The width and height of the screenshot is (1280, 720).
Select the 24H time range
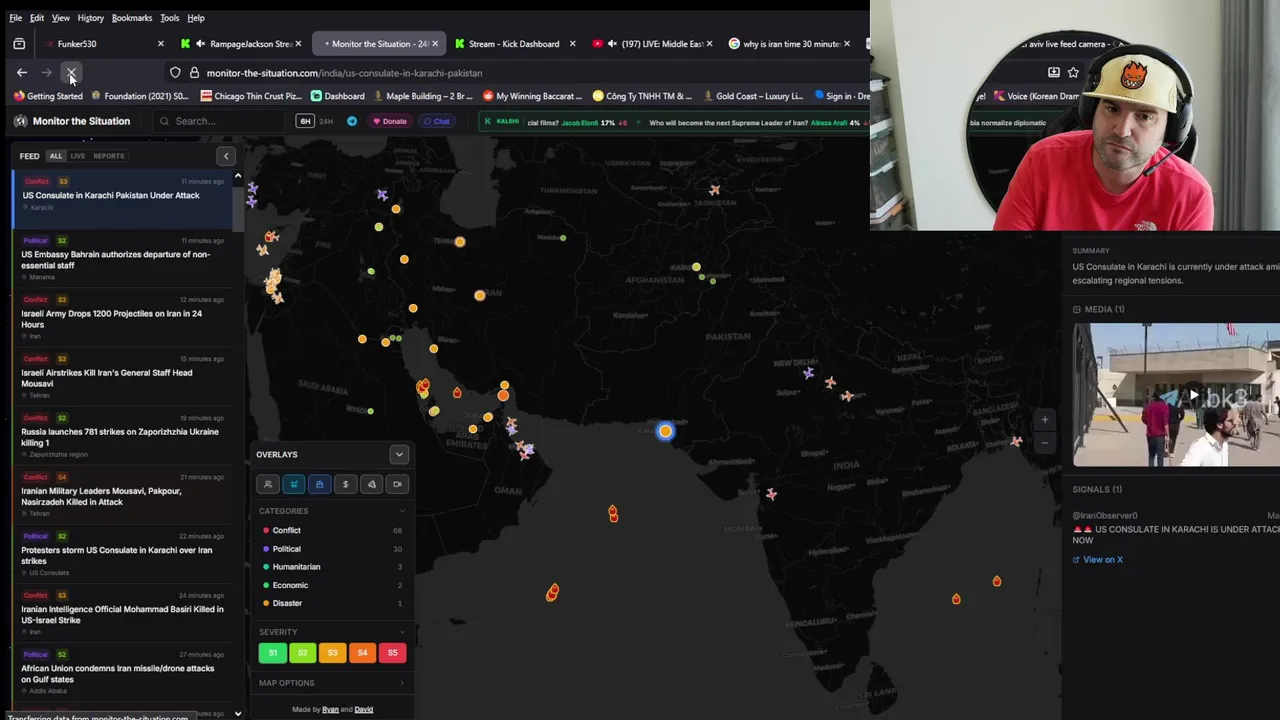[x=326, y=121]
